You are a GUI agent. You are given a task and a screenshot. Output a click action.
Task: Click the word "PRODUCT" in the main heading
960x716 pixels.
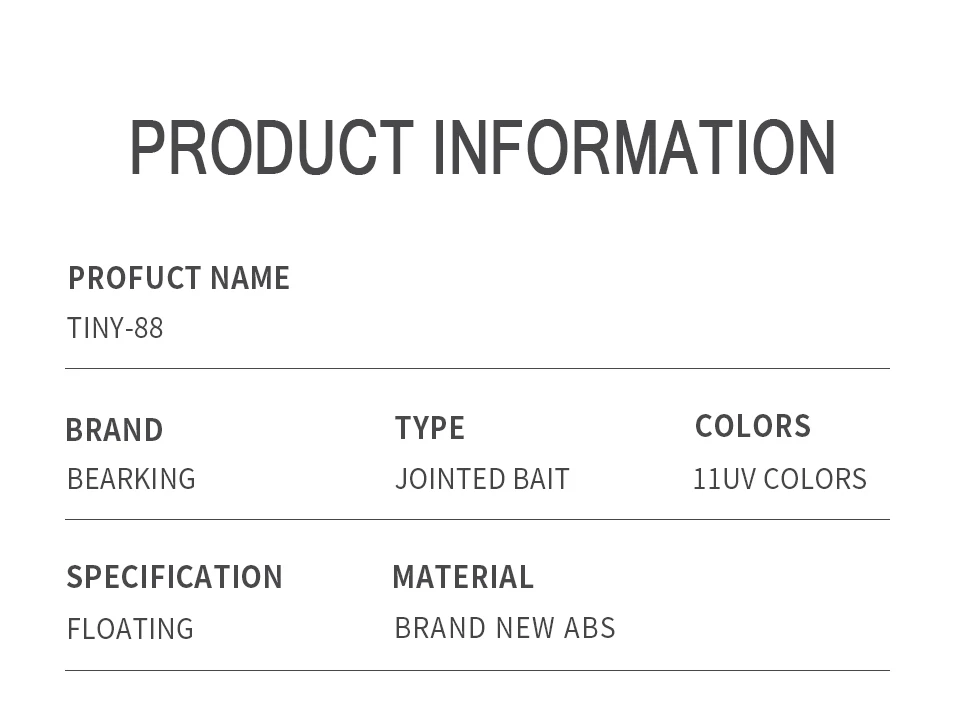(x=271, y=148)
